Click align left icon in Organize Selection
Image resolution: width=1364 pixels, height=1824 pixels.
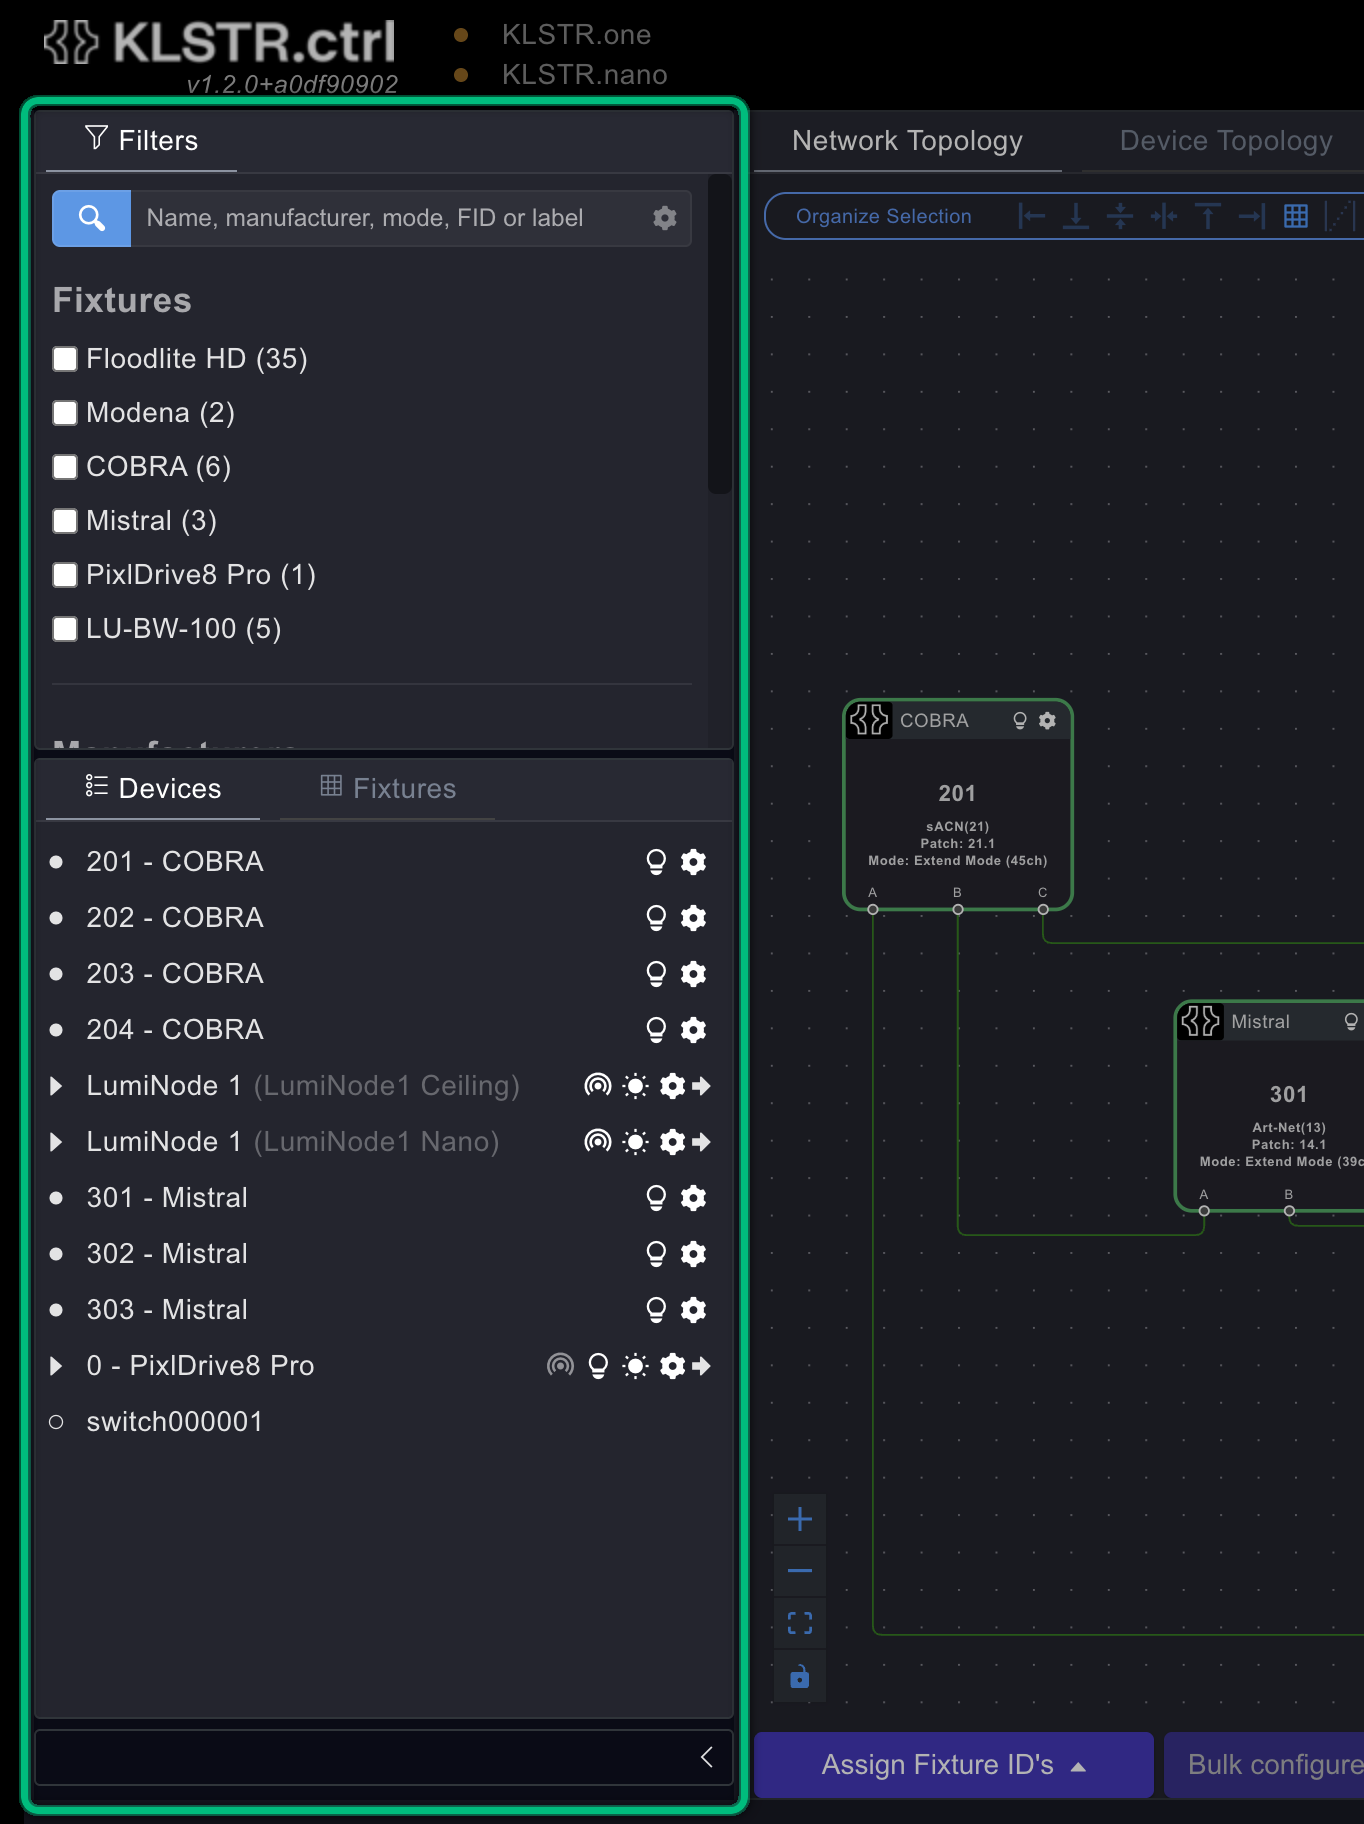coord(1032,216)
